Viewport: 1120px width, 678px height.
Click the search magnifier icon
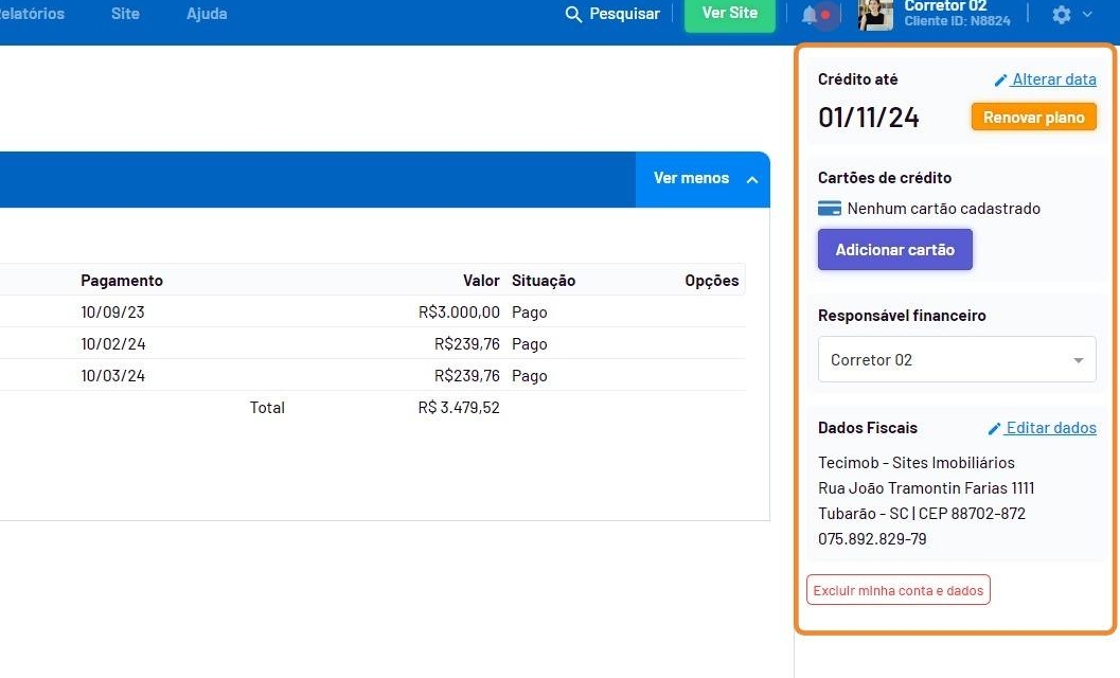click(x=573, y=14)
